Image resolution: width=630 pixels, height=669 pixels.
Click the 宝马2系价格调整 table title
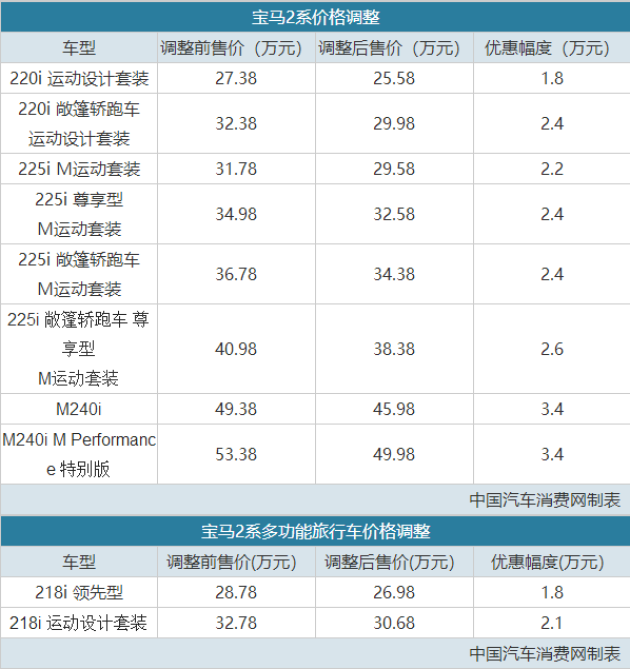(316, 17)
